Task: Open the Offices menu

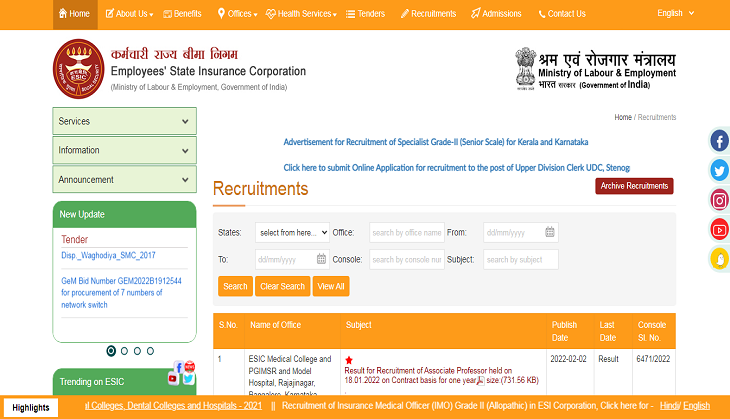Action: pyautogui.click(x=237, y=14)
